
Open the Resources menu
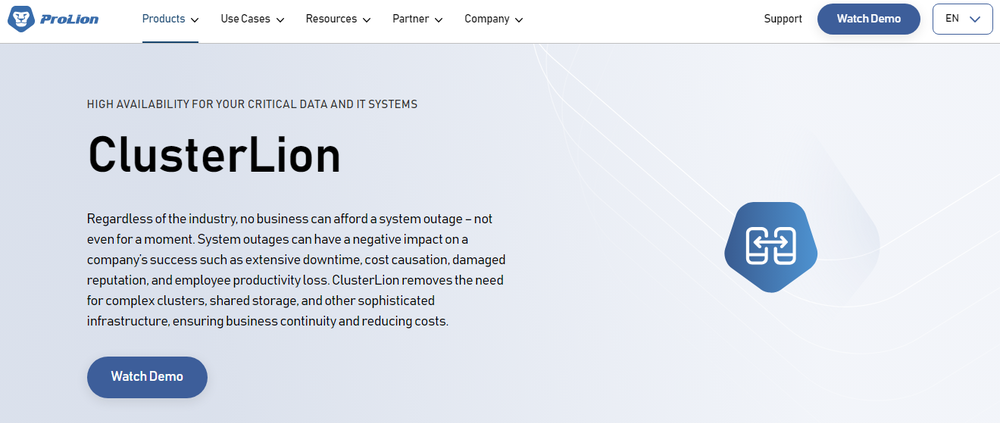[331, 19]
